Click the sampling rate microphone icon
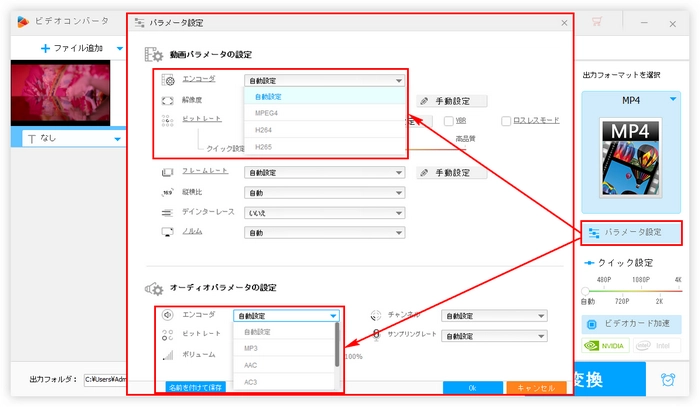Viewport: 700px width, 407px height. click(x=377, y=336)
